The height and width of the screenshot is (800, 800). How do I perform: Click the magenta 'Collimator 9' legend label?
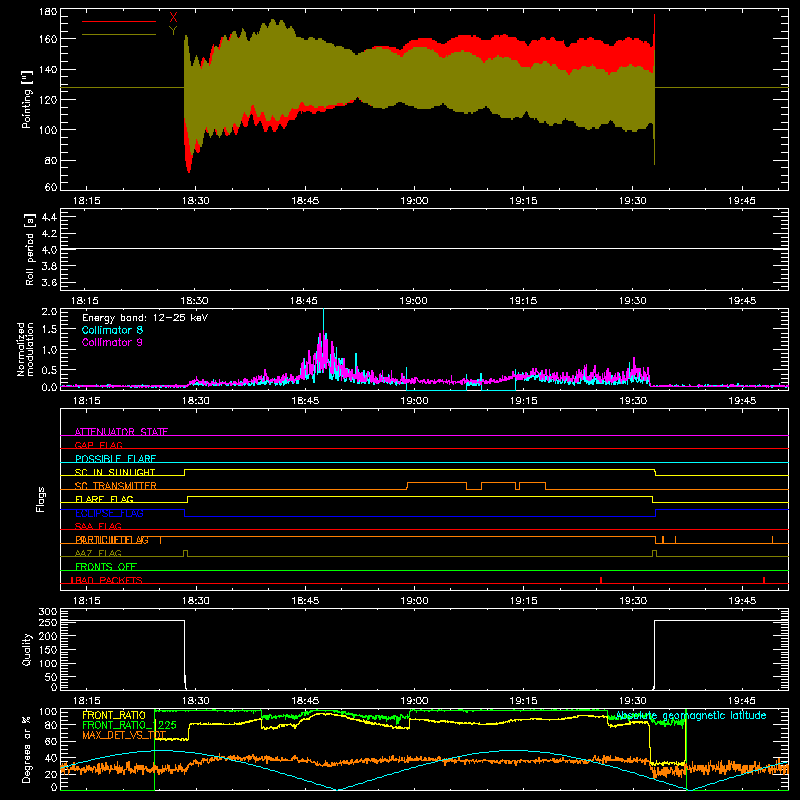click(x=112, y=342)
